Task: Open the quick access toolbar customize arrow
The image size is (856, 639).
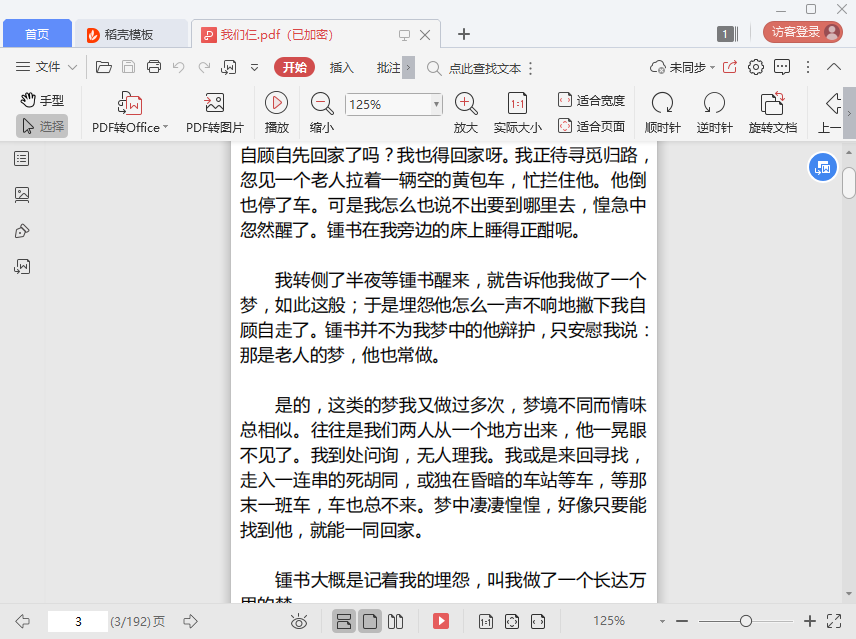Action: [254, 68]
